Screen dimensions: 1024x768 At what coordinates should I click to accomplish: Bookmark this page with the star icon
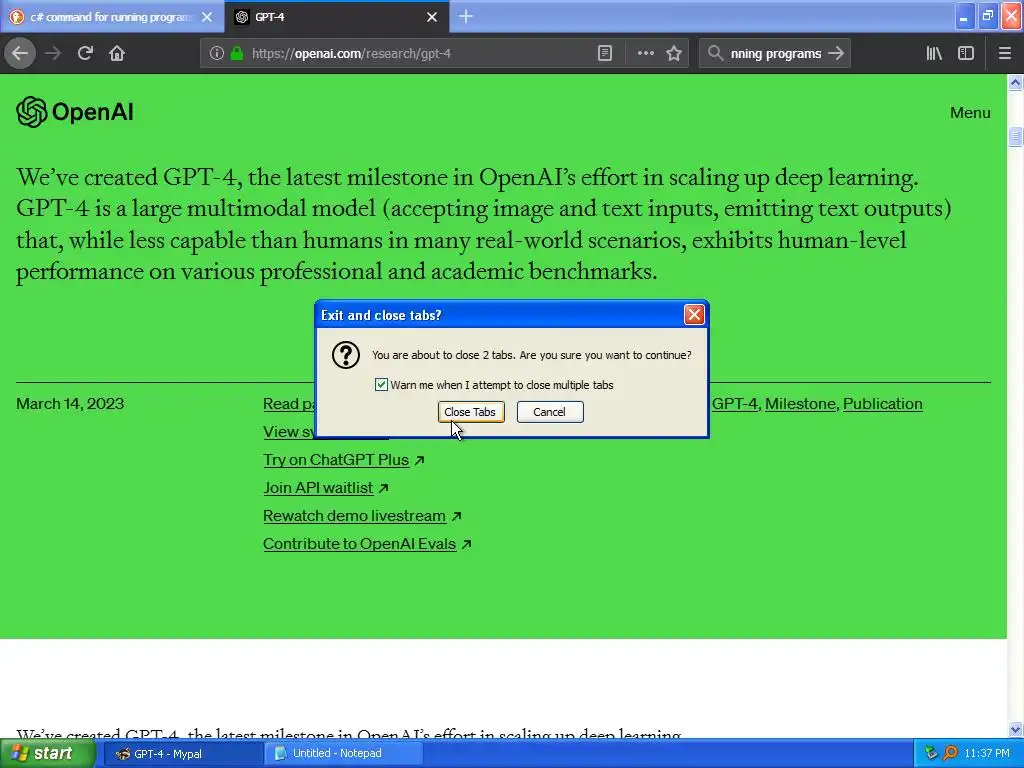pyautogui.click(x=674, y=54)
